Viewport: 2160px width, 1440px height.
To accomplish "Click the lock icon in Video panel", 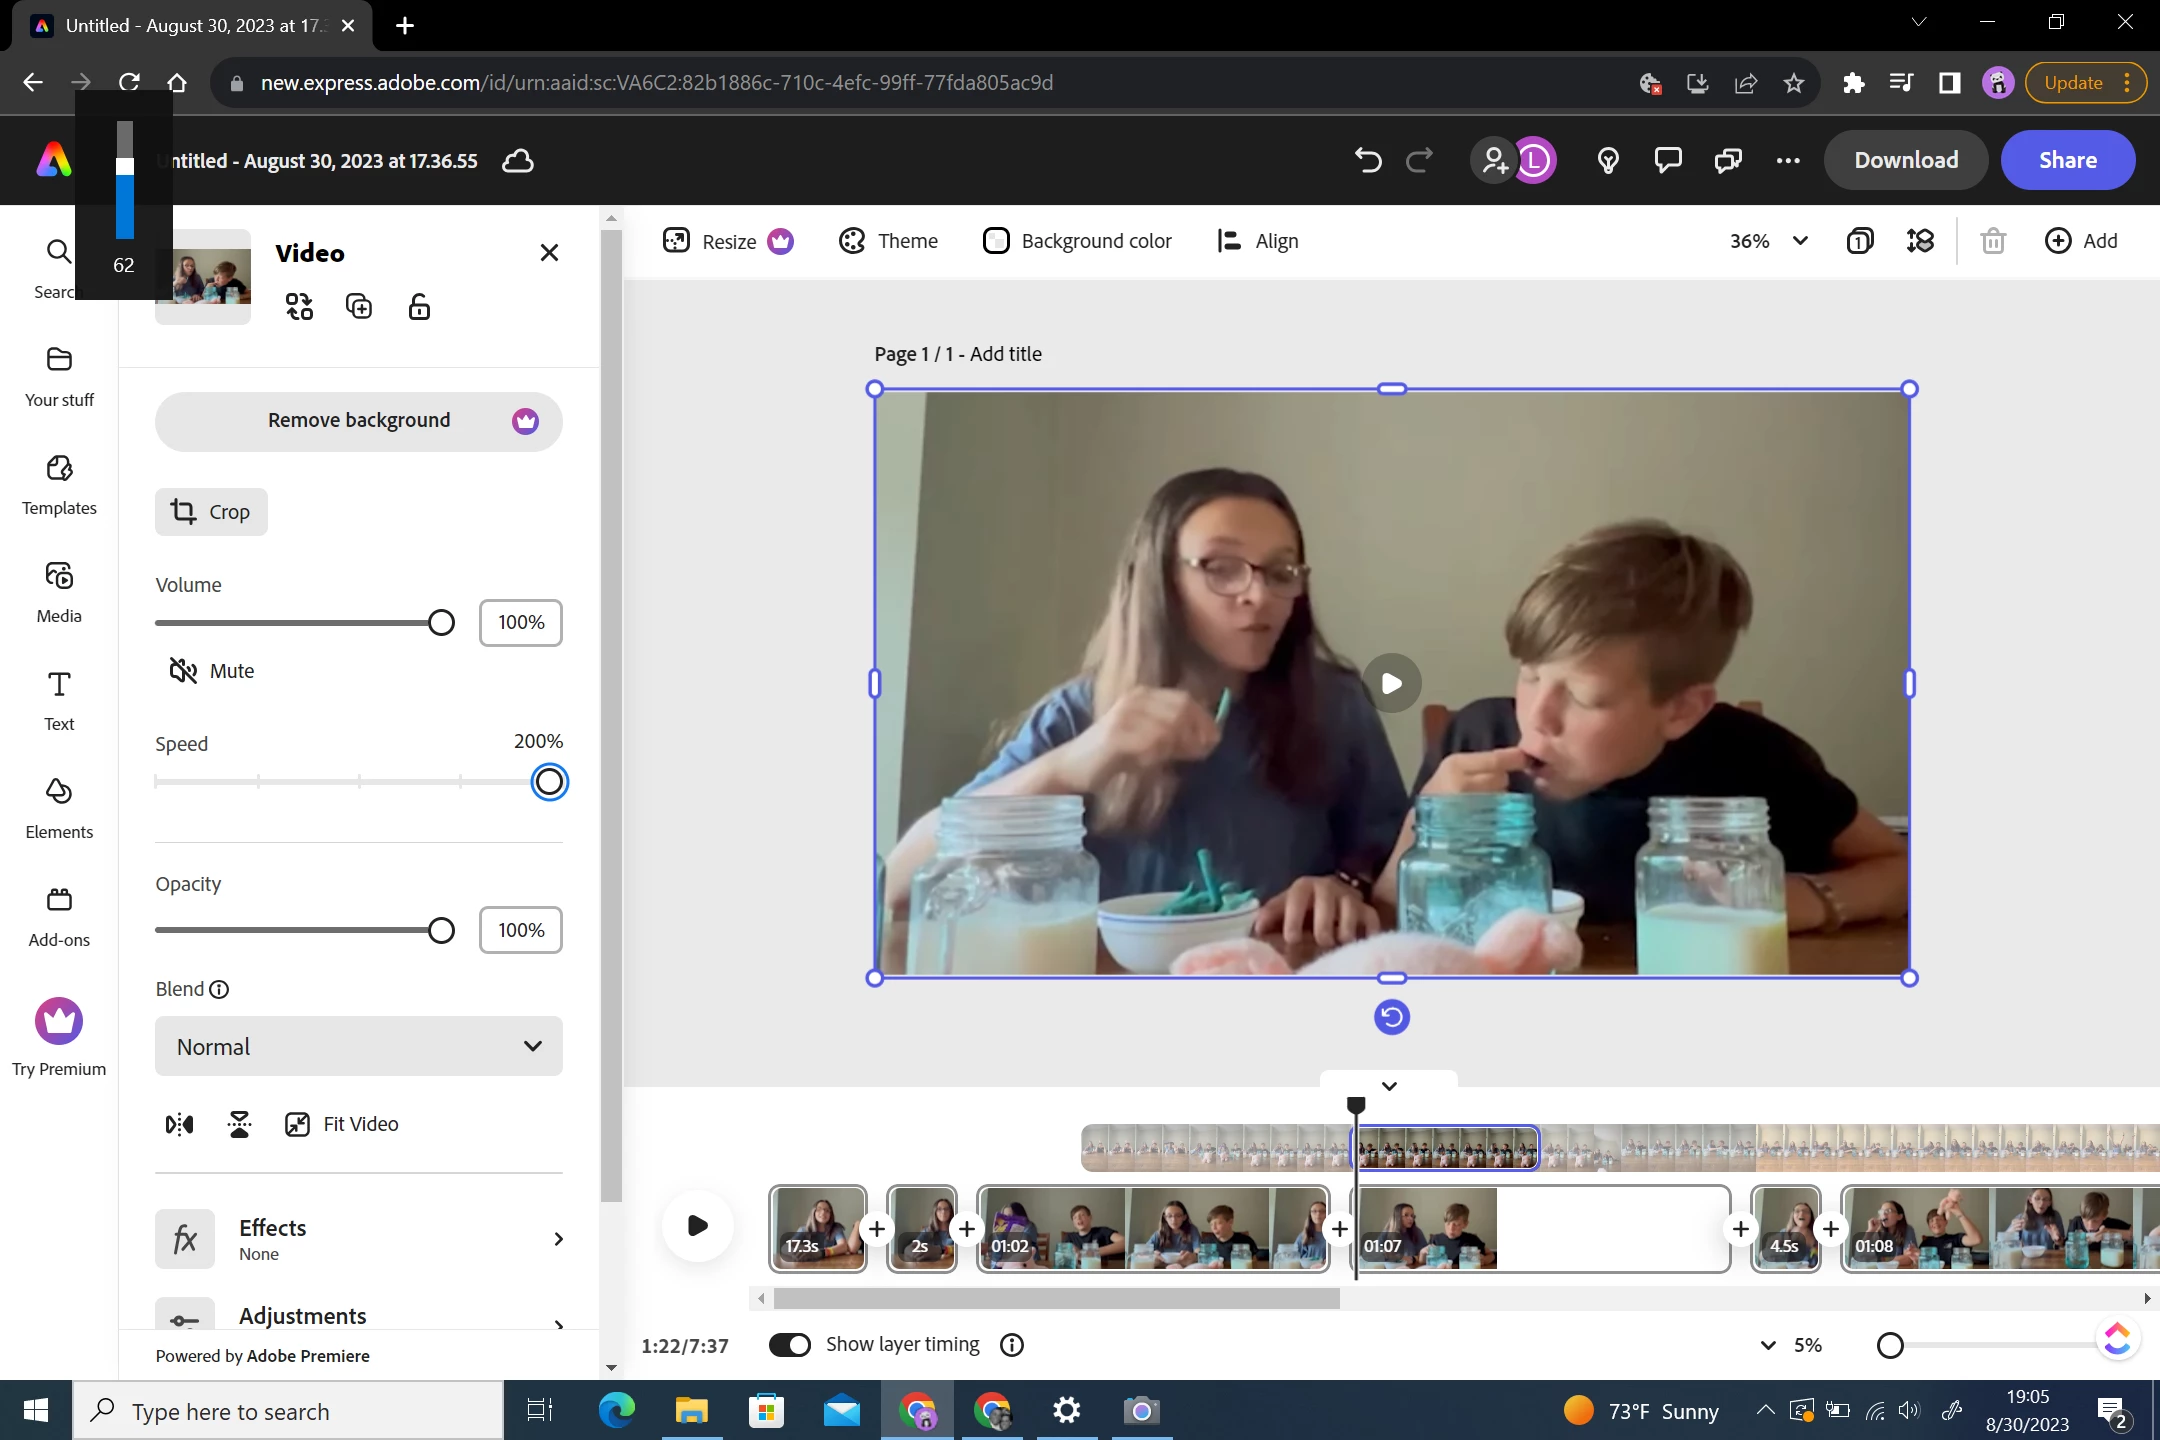I will pos(419,307).
